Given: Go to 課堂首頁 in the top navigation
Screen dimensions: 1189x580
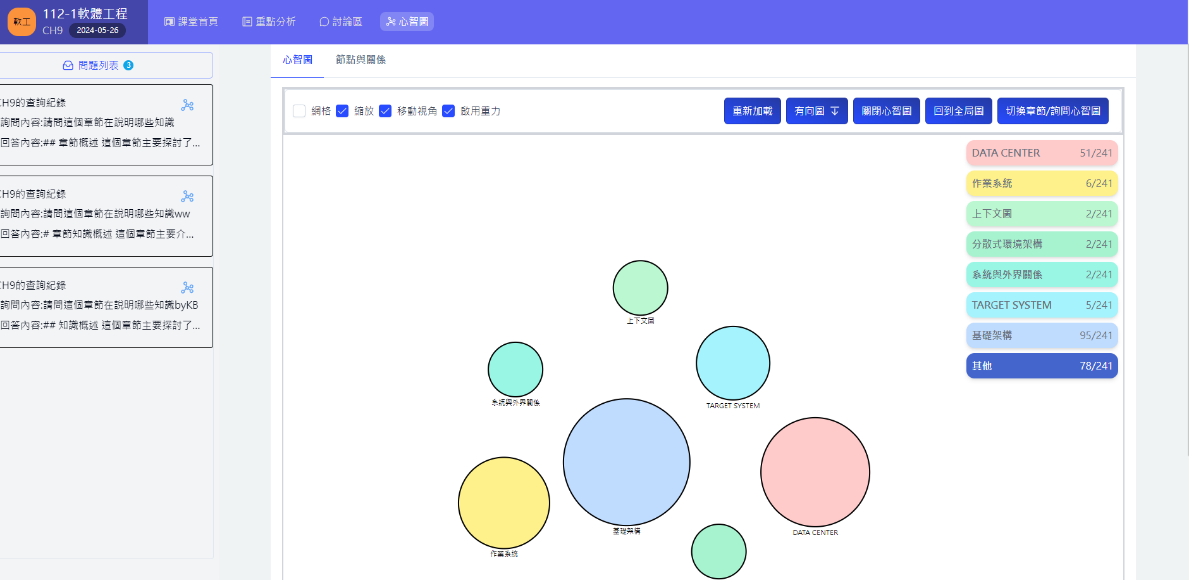Looking at the screenshot, I should 190,21.
